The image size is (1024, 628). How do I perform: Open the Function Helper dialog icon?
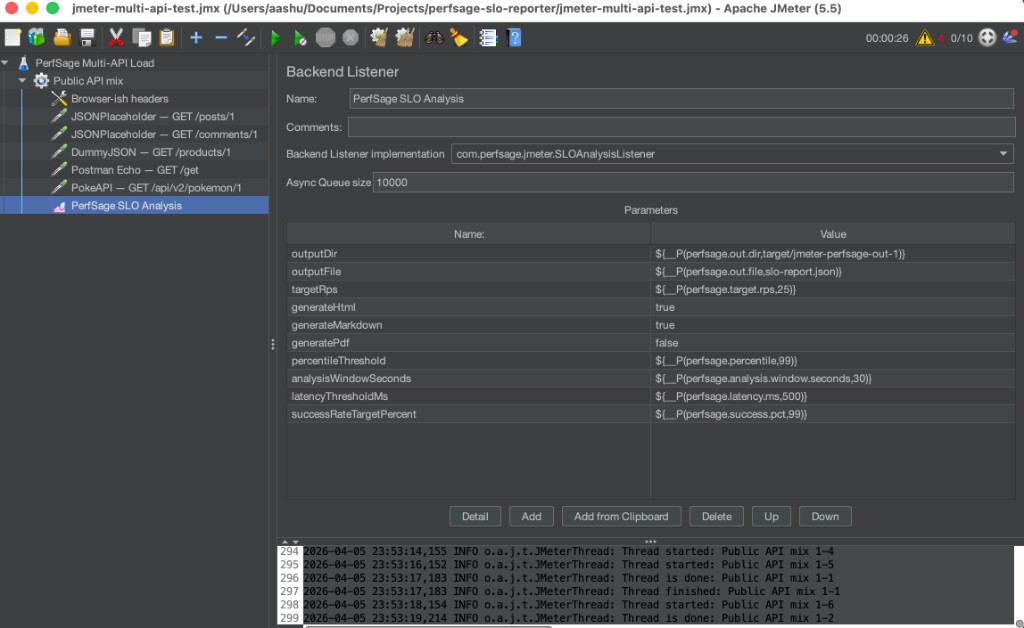coord(488,38)
